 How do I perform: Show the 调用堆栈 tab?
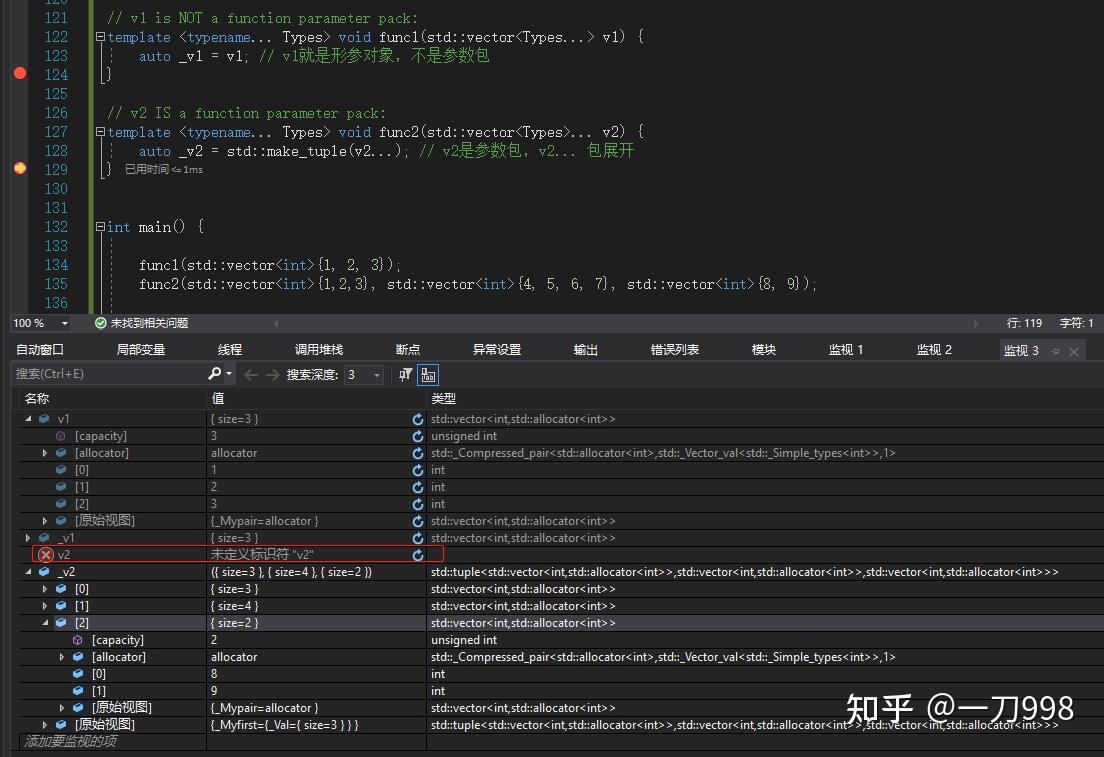click(319, 350)
